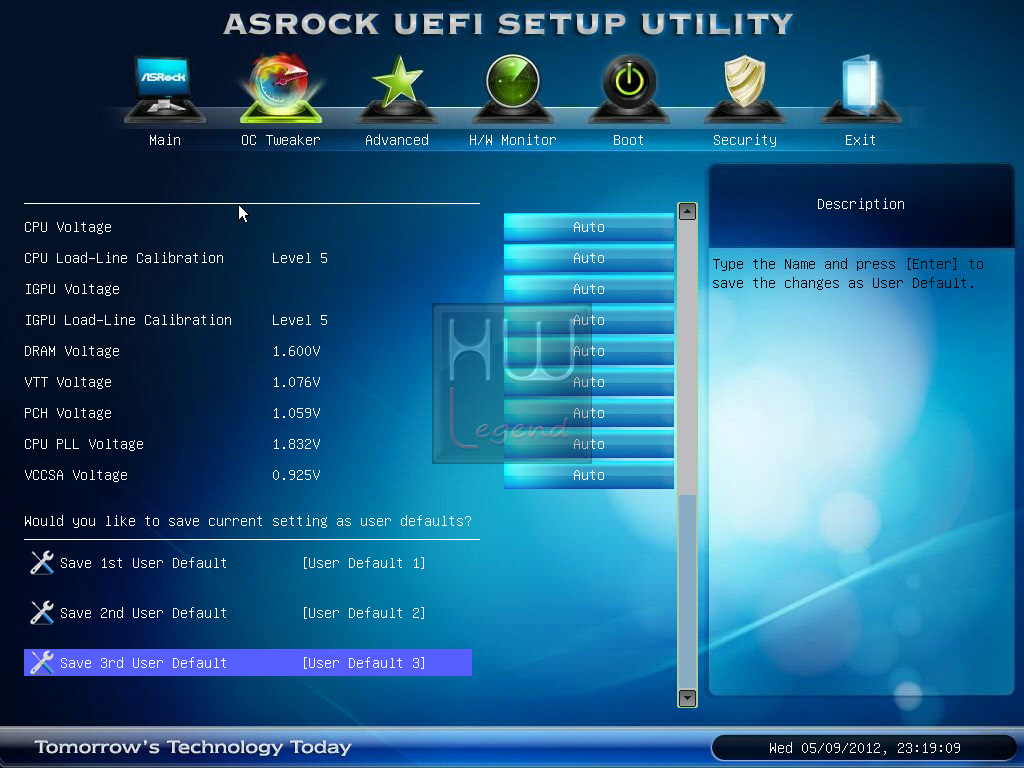Select the PCH Voltage label

pos(68,413)
